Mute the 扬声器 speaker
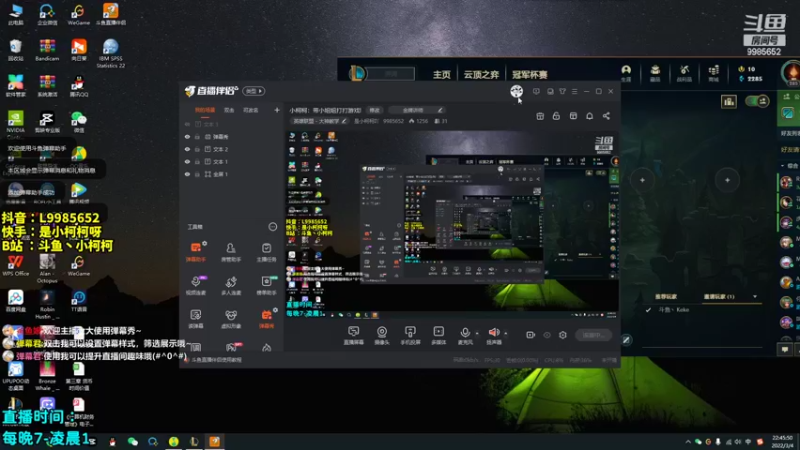 pos(494,336)
